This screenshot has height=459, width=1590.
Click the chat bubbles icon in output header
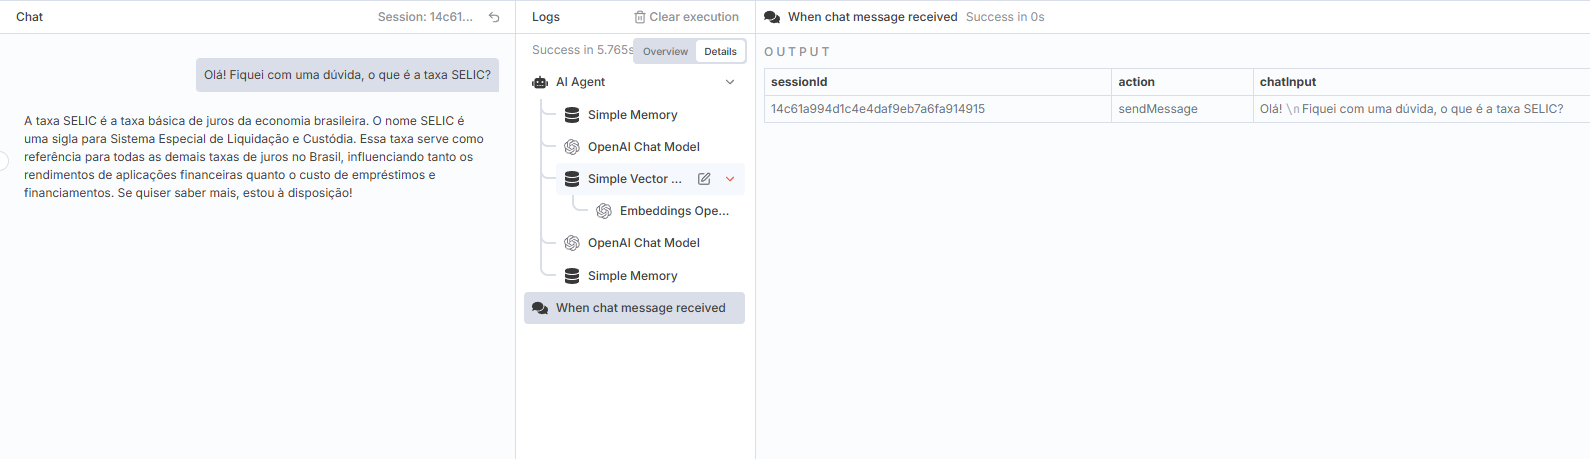tap(772, 17)
